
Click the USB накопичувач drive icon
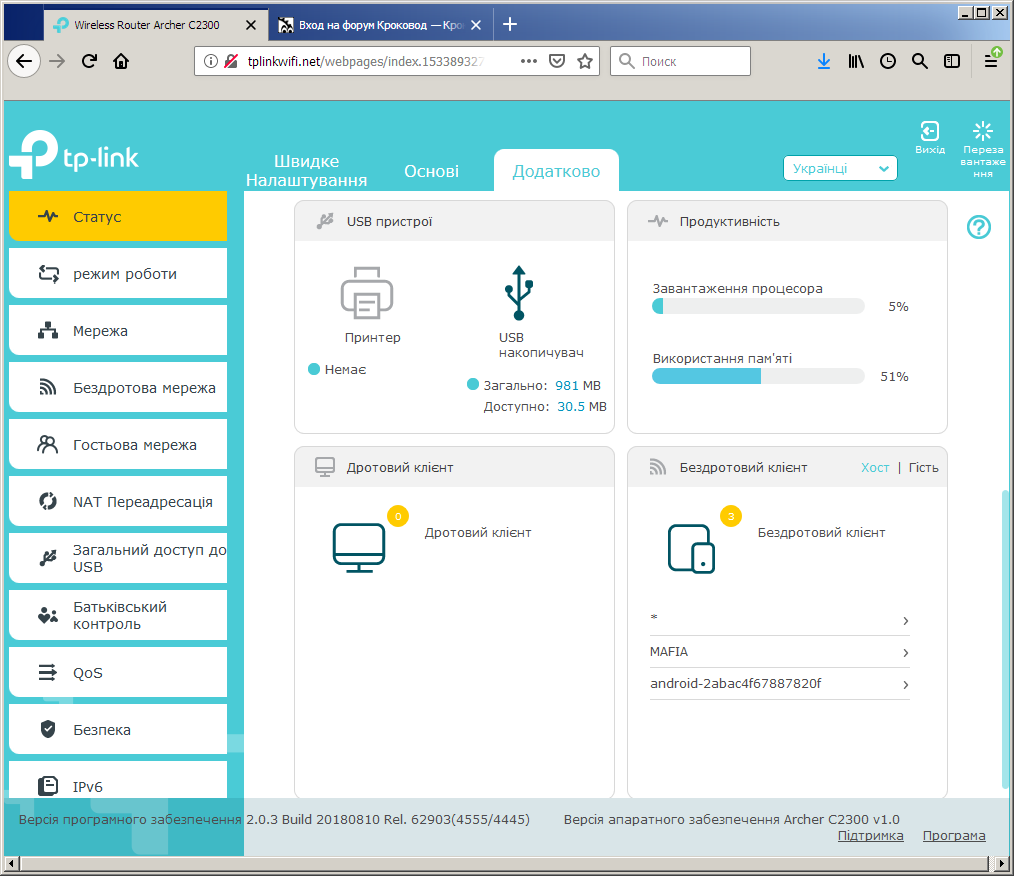coord(519,293)
